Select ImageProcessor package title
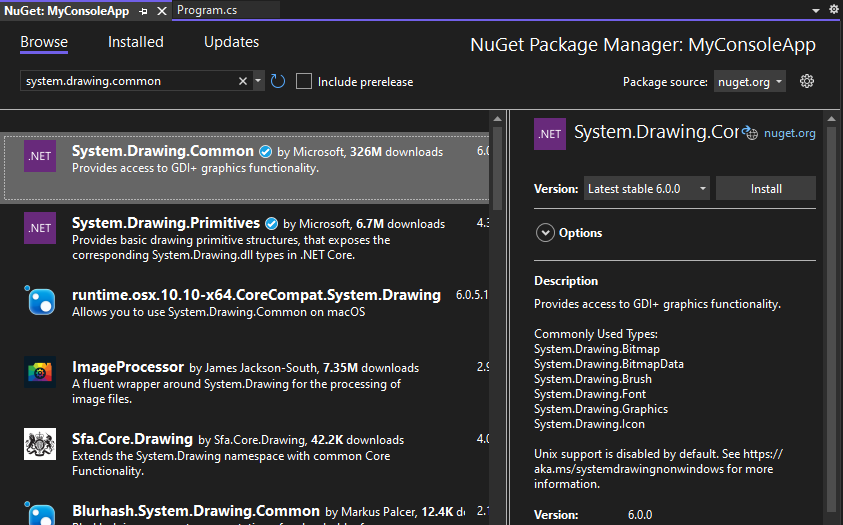 click(x=128, y=367)
